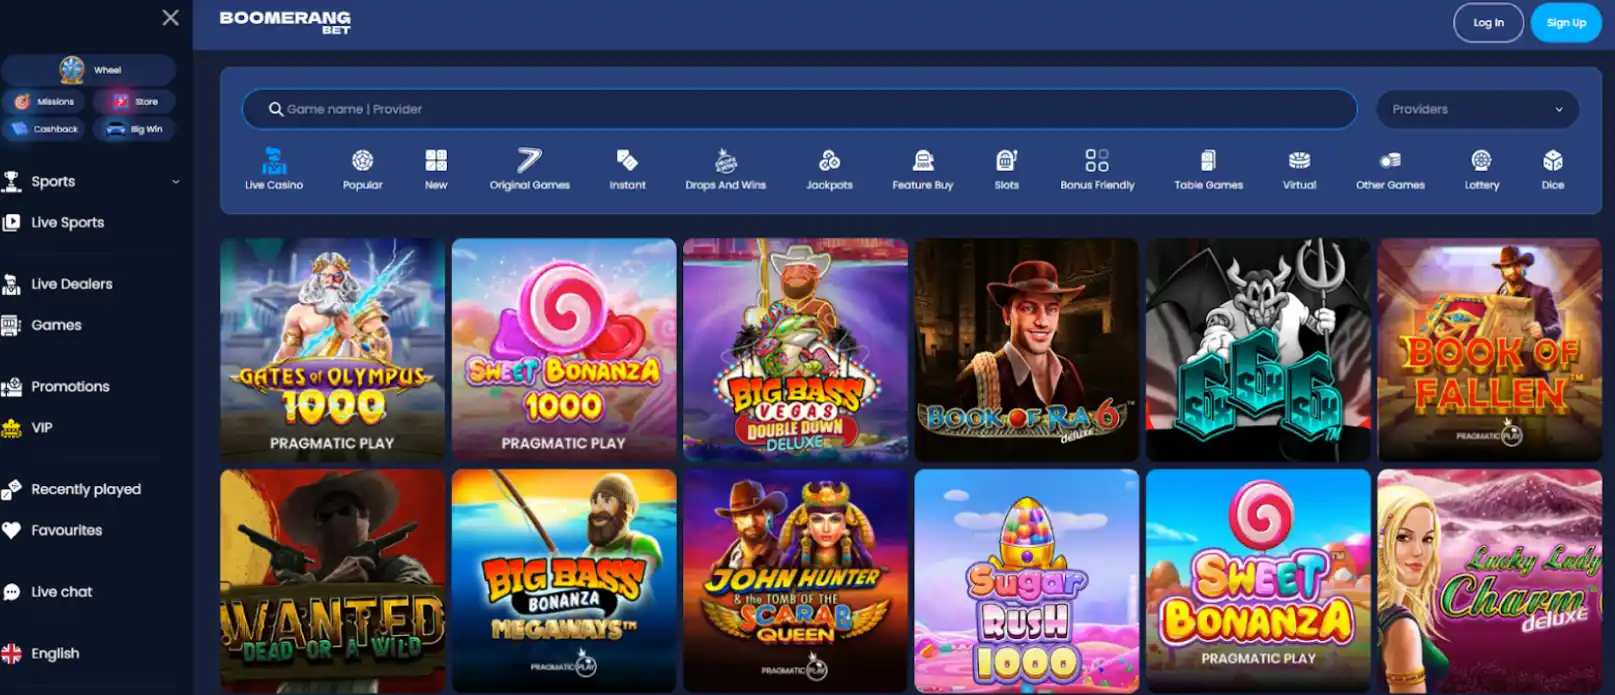This screenshot has width=1615, height=695.
Task: Open Table Games category
Action: [x=1208, y=168]
